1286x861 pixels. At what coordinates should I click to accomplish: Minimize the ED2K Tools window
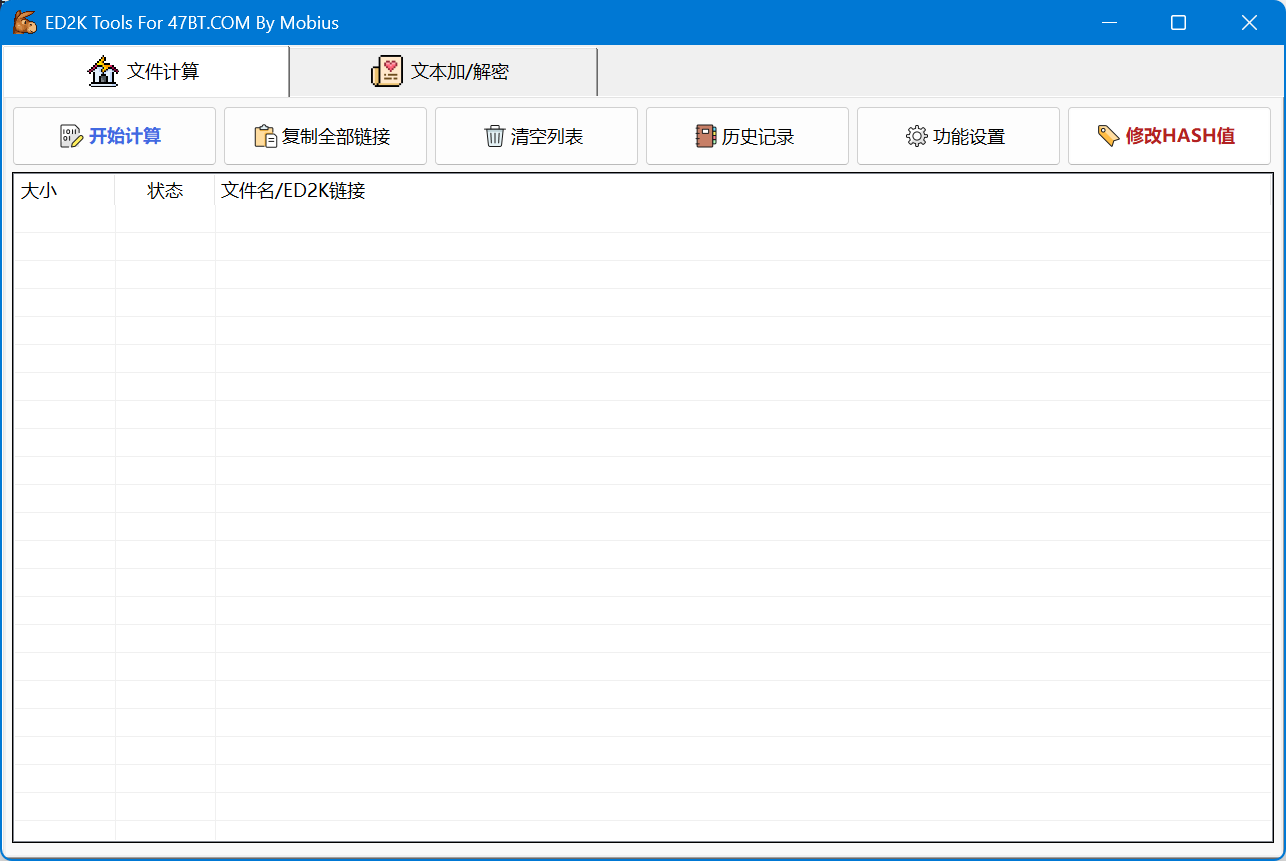tap(1108, 22)
